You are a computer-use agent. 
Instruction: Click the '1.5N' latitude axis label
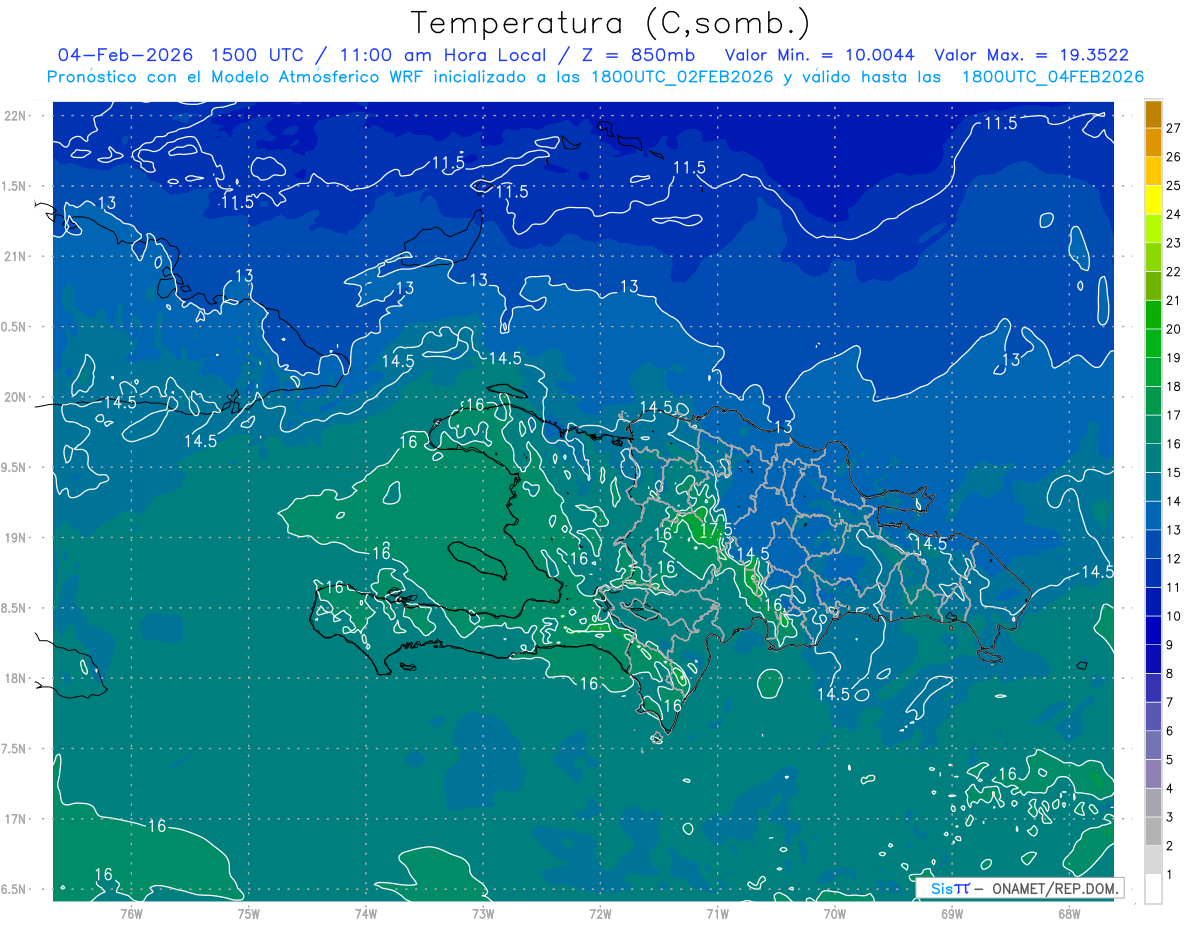pyautogui.click(x=15, y=186)
